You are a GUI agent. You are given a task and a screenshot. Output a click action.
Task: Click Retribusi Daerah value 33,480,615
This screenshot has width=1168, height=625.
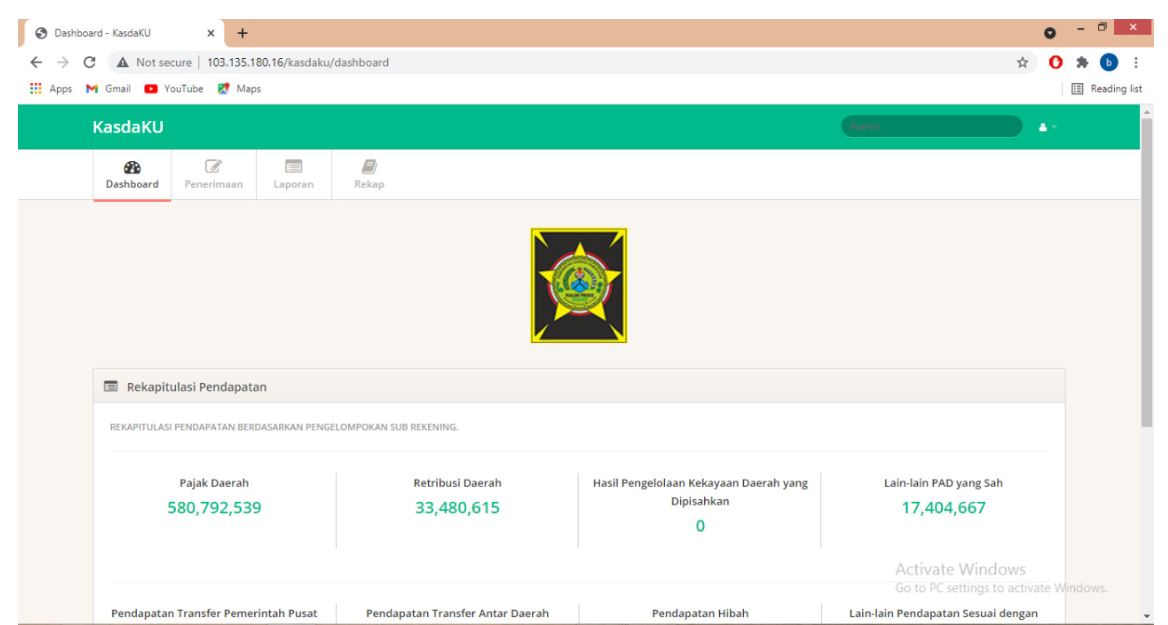coord(457,507)
